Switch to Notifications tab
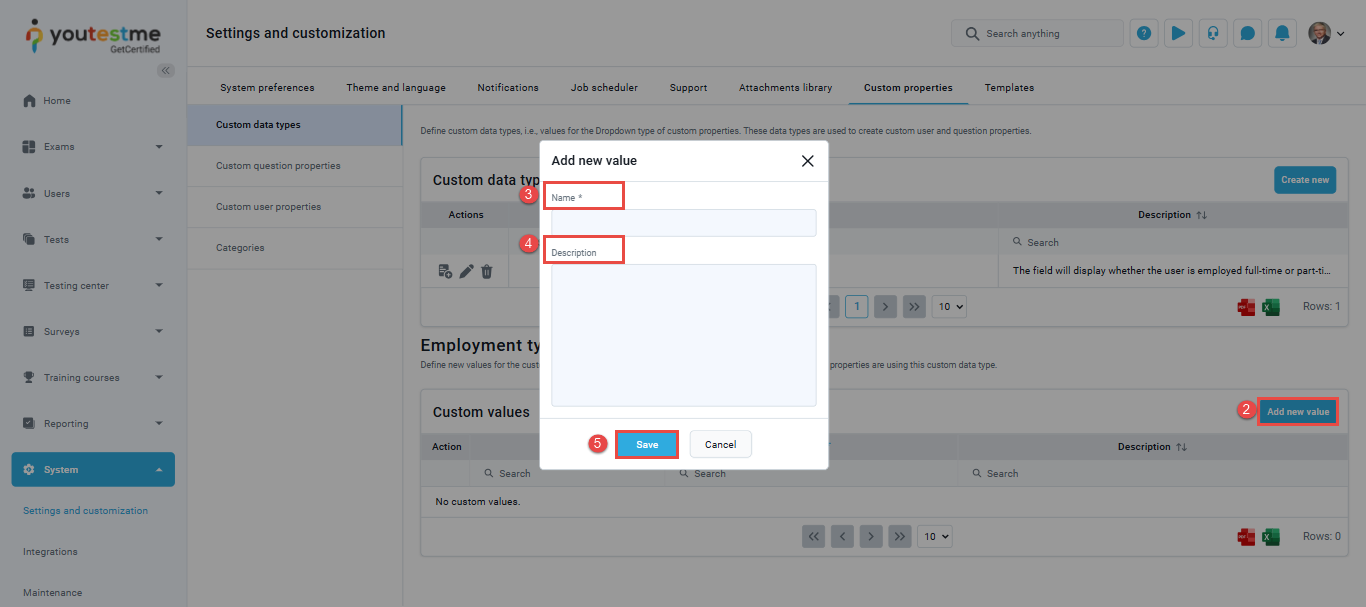The width and height of the screenshot is (1366, 607). (x=508, y=88)
